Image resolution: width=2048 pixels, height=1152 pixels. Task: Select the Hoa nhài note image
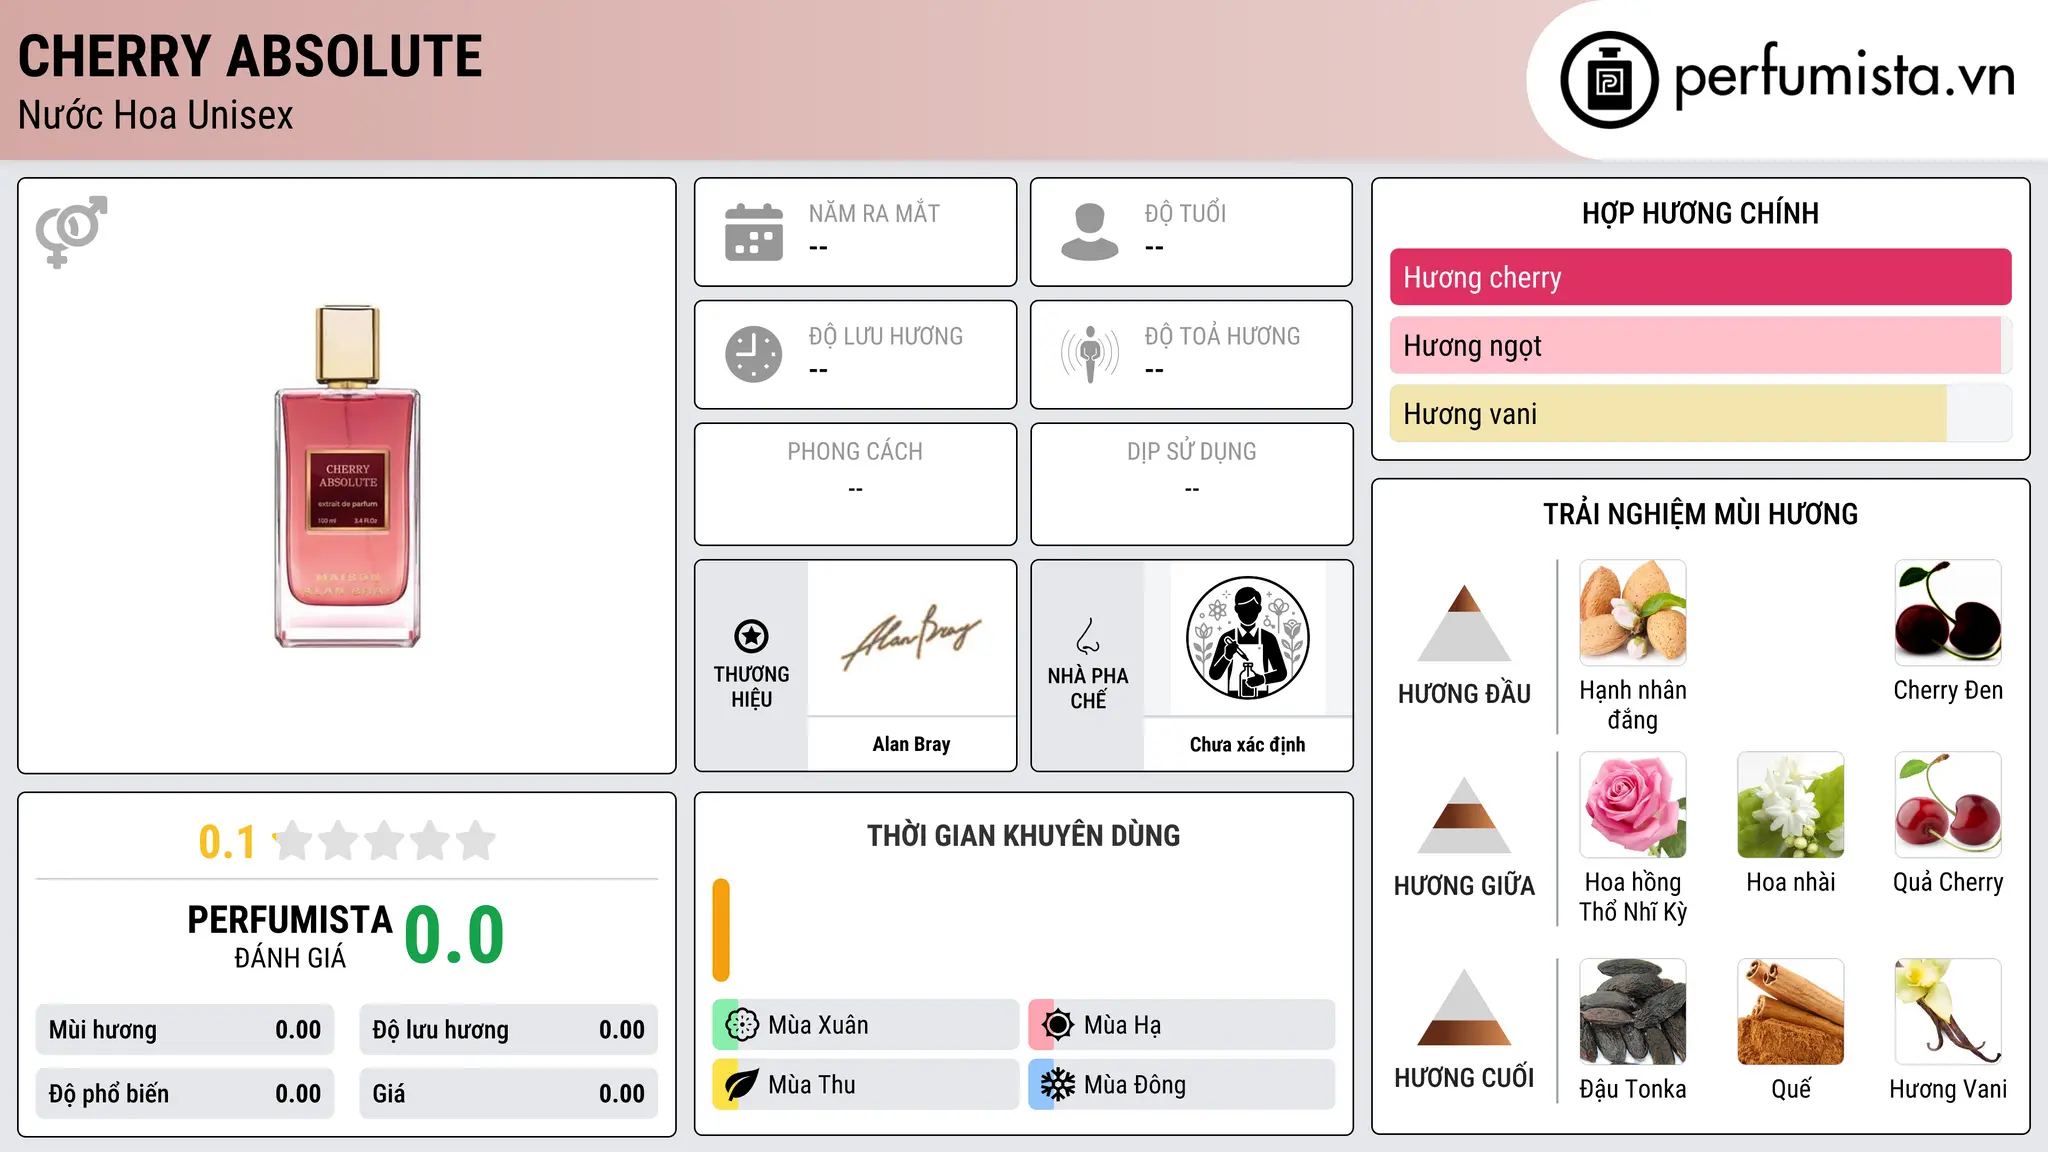point(1791,805)
